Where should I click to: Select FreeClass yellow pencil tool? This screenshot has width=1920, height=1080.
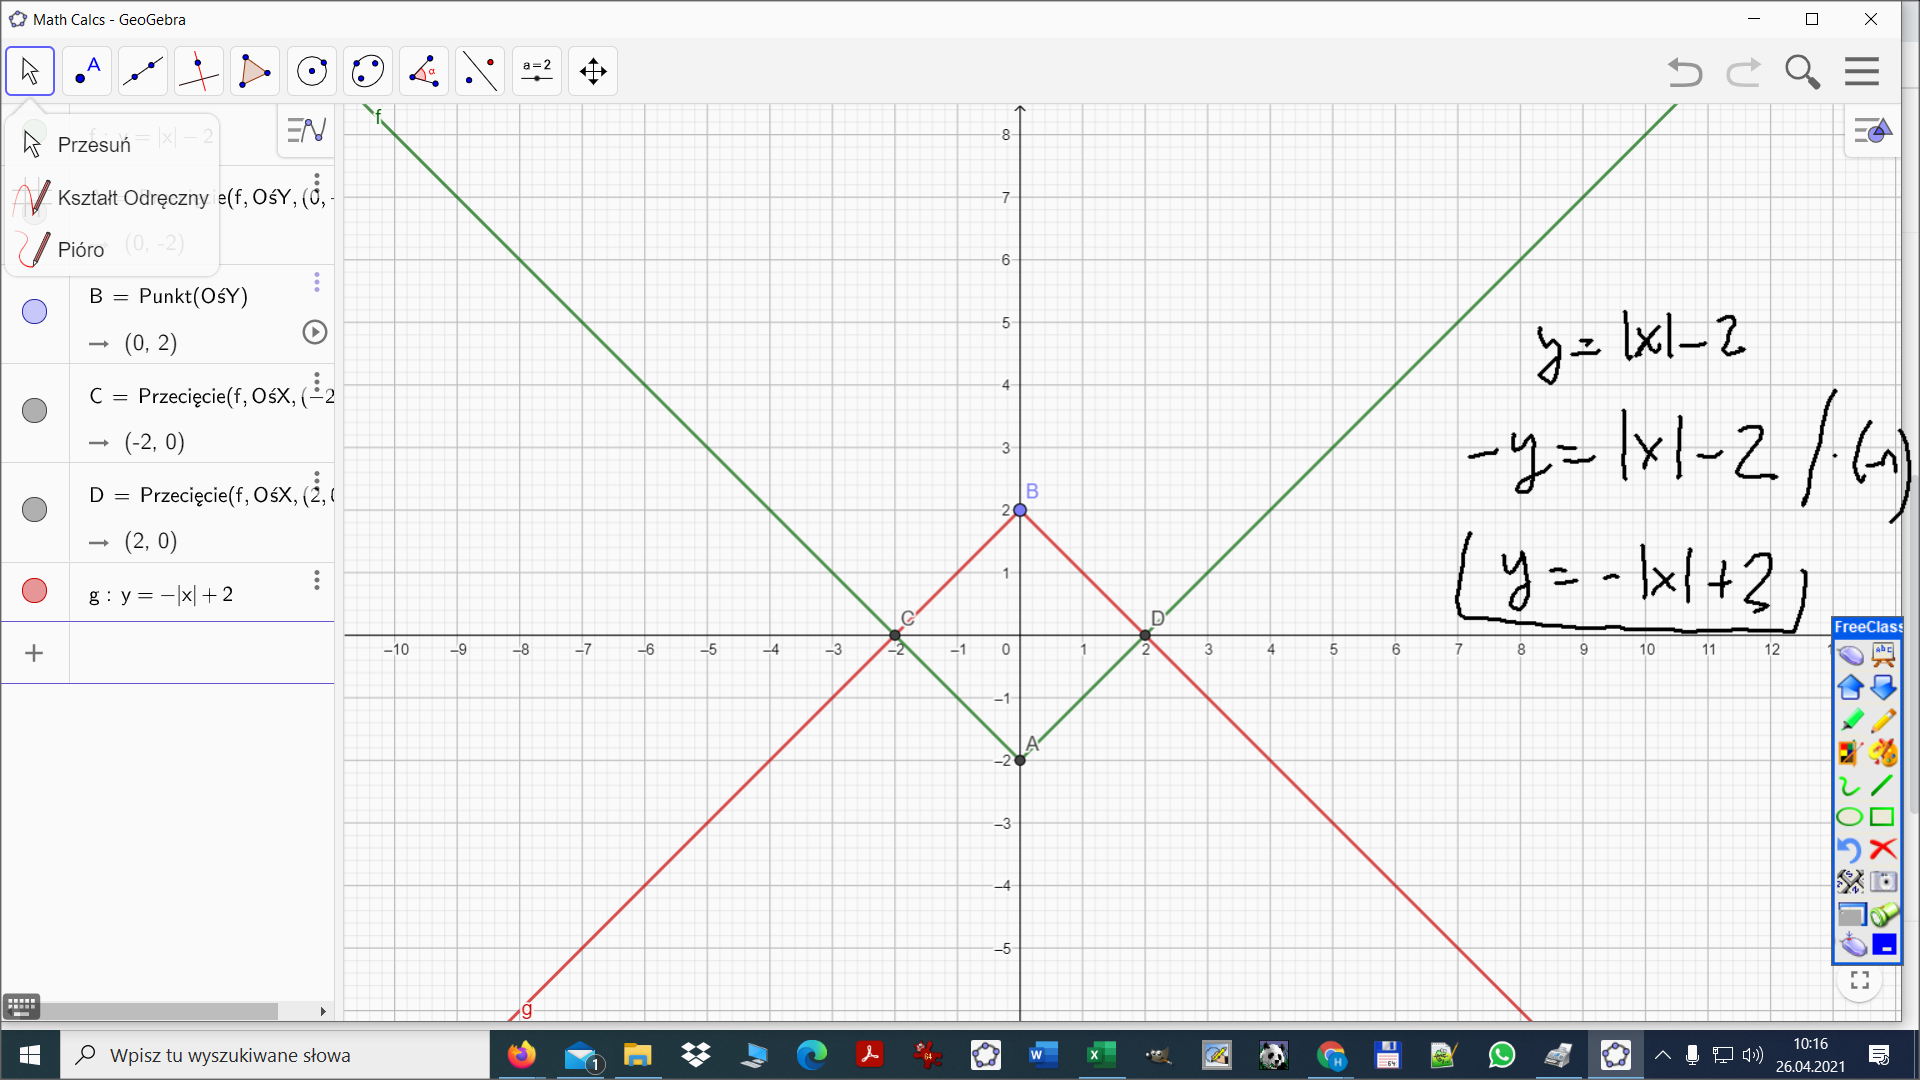click(x=1883, y=720)
